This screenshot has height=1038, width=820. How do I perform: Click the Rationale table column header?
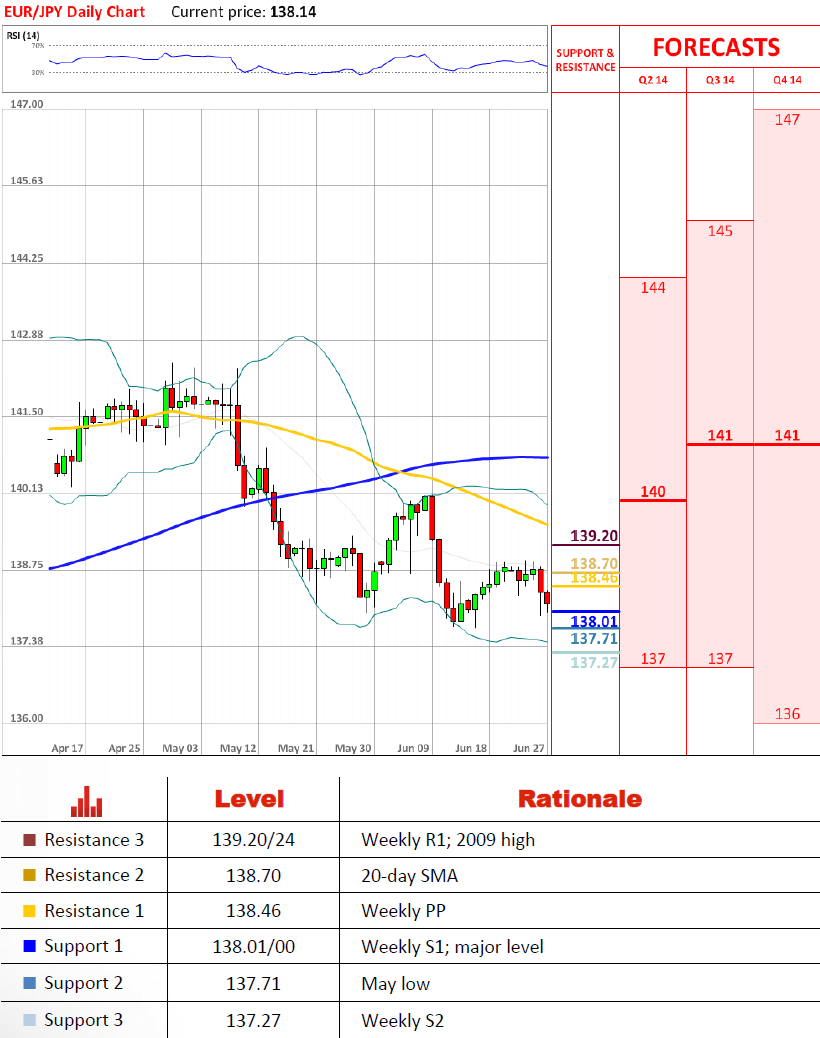tap(580, 799)
